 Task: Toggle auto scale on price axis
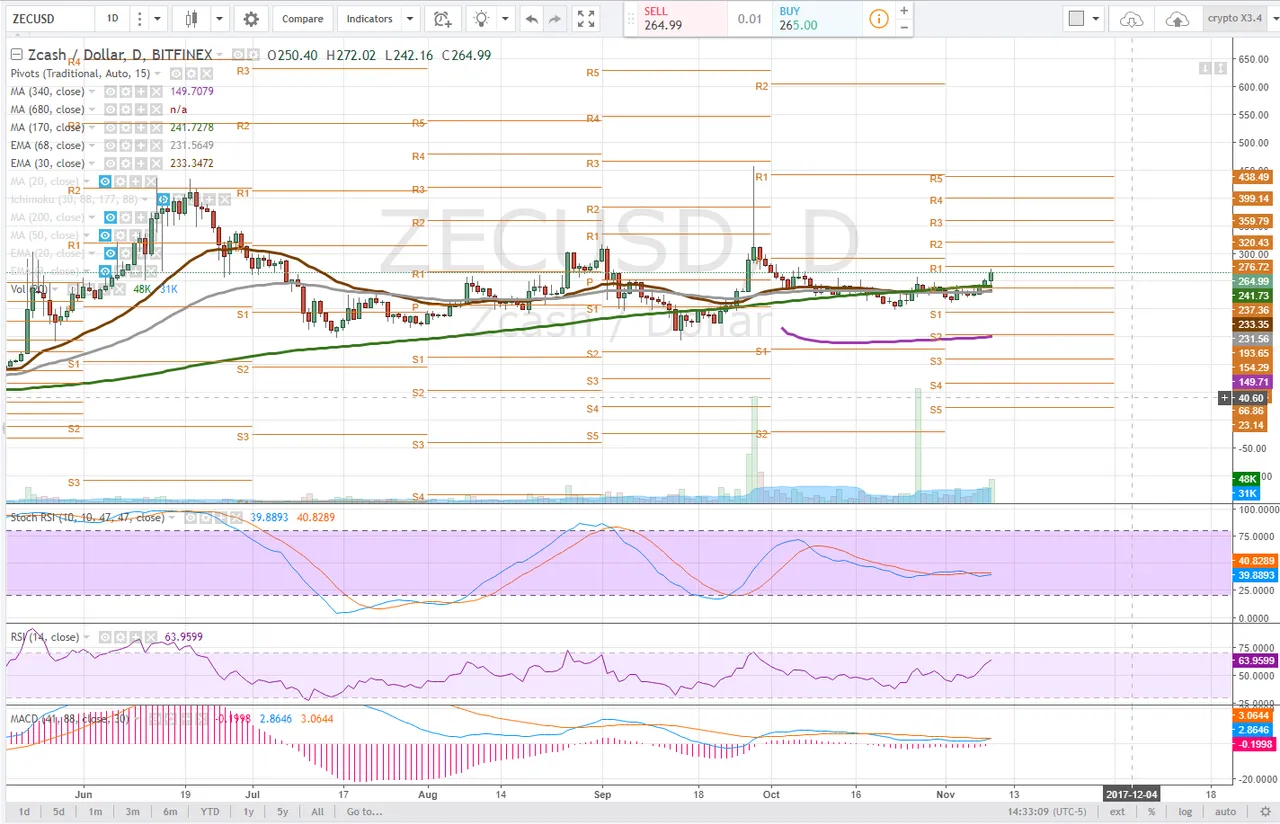[x=1225, y=812]
